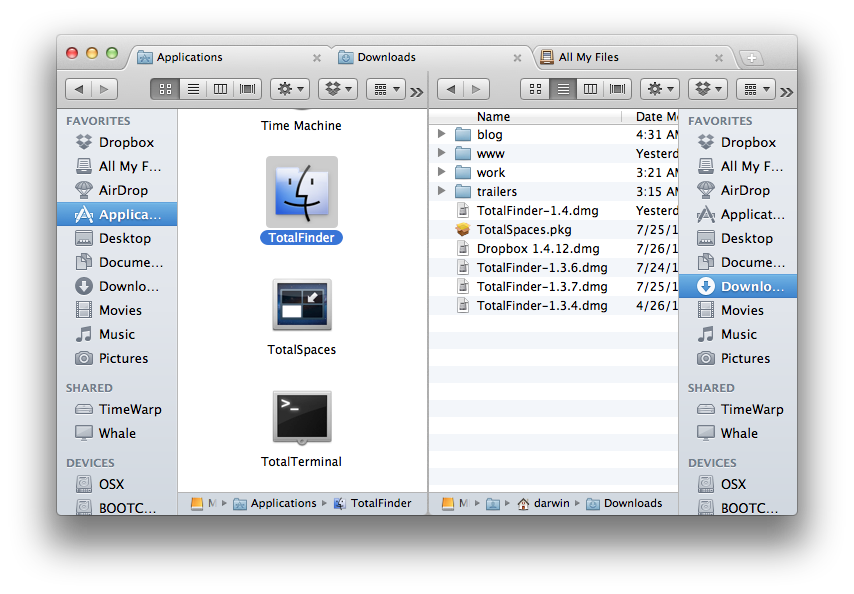Switch right pane to column view
Screen dimensions: 854x594
tap(590, 89)
